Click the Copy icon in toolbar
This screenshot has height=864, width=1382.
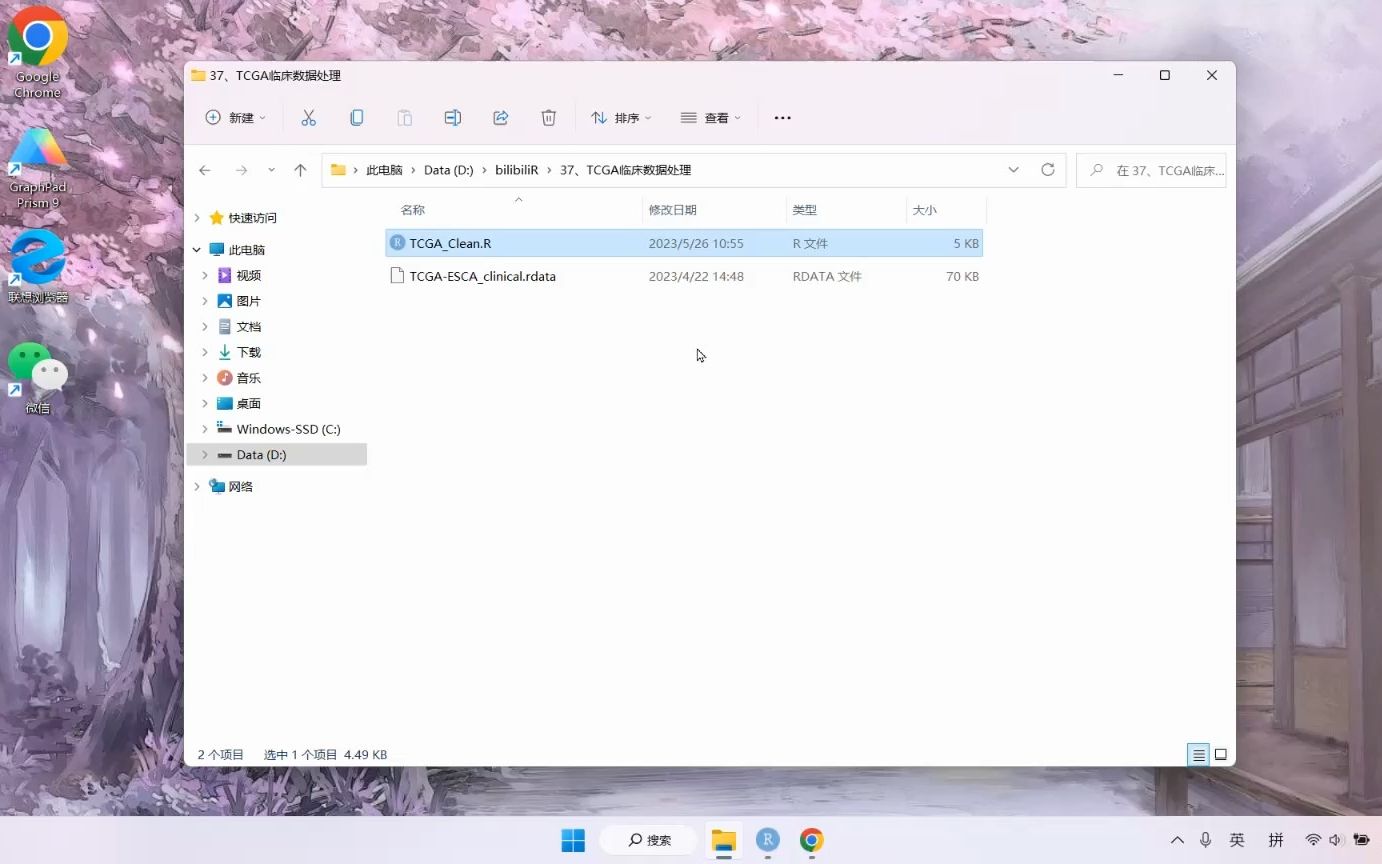(356, 118)
